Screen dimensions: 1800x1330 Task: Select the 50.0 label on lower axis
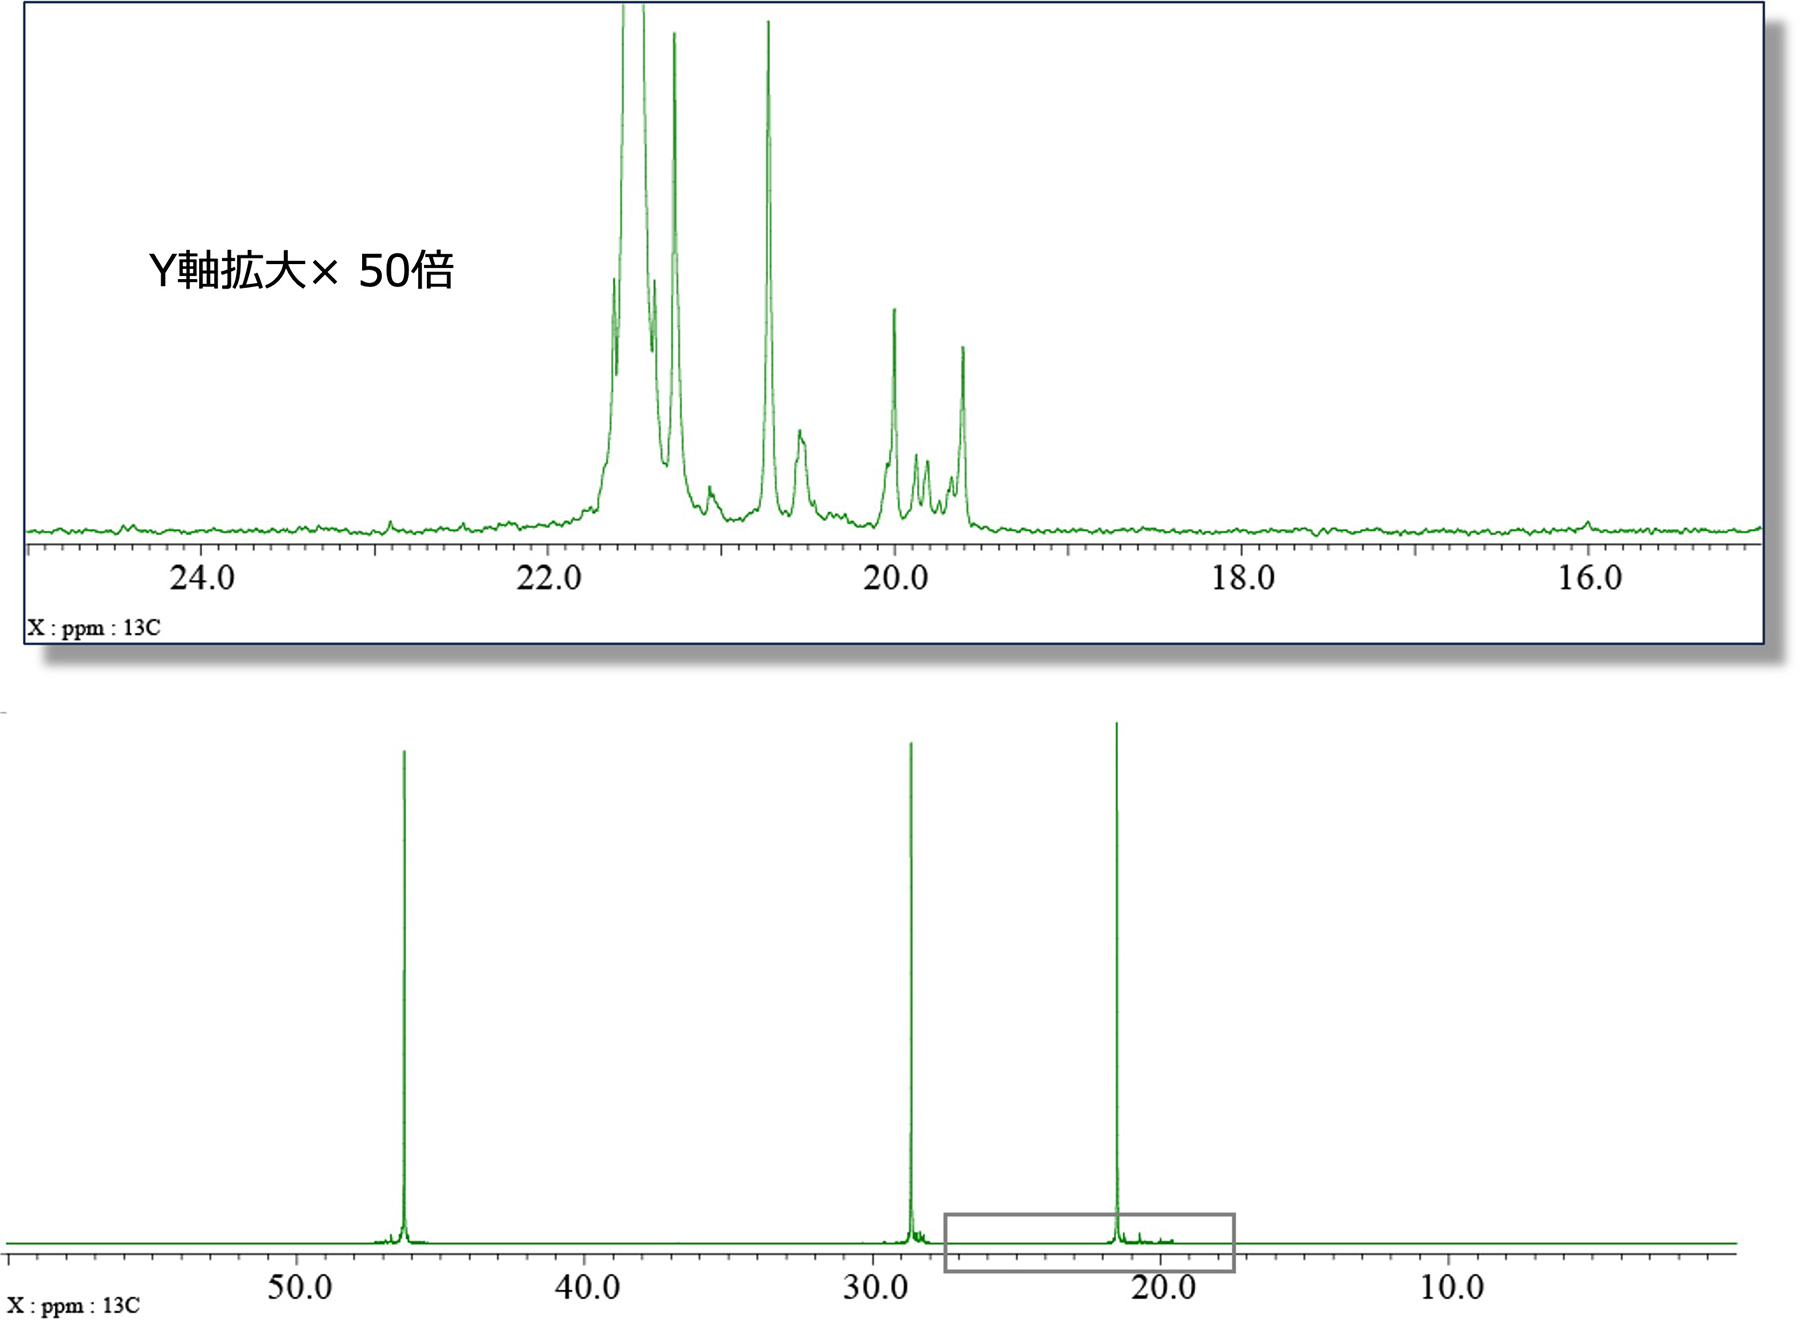click(x=299, y=1286)
